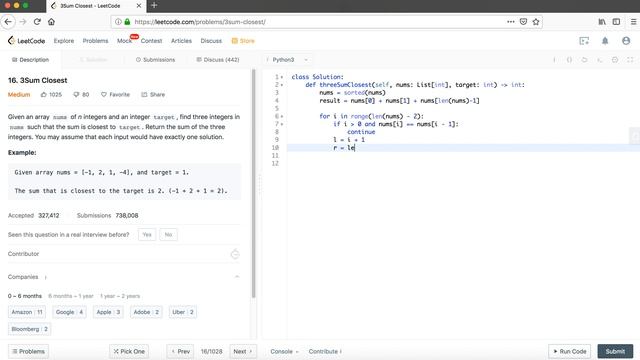This screenshot has width=640, height=360.
Task: Select the 1 year ~ 2 years filter
Action: click(x=120, y=296)
